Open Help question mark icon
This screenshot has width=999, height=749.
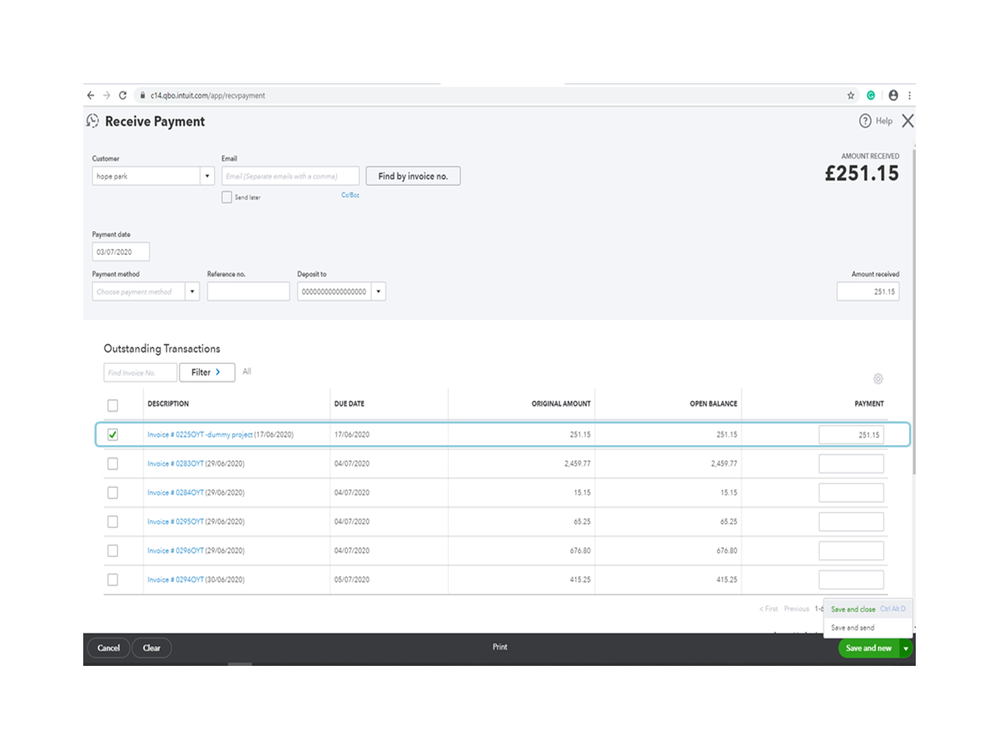click(865, 121)
